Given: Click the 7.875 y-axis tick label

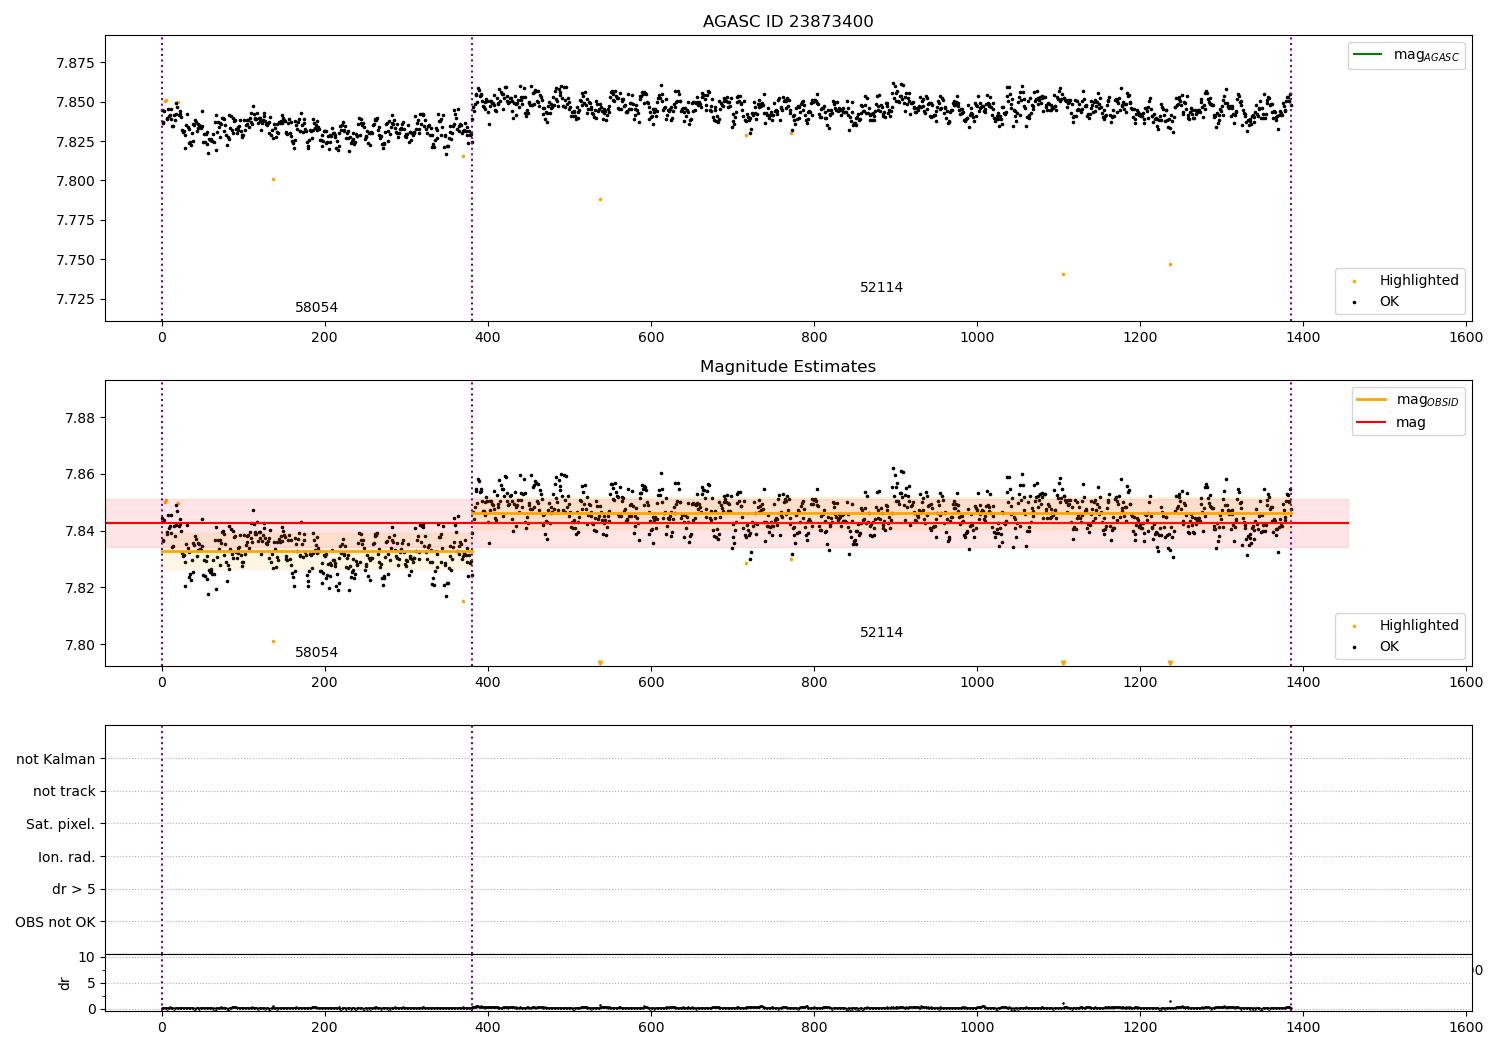Looking at the screenshot, I should click(75, 63).
